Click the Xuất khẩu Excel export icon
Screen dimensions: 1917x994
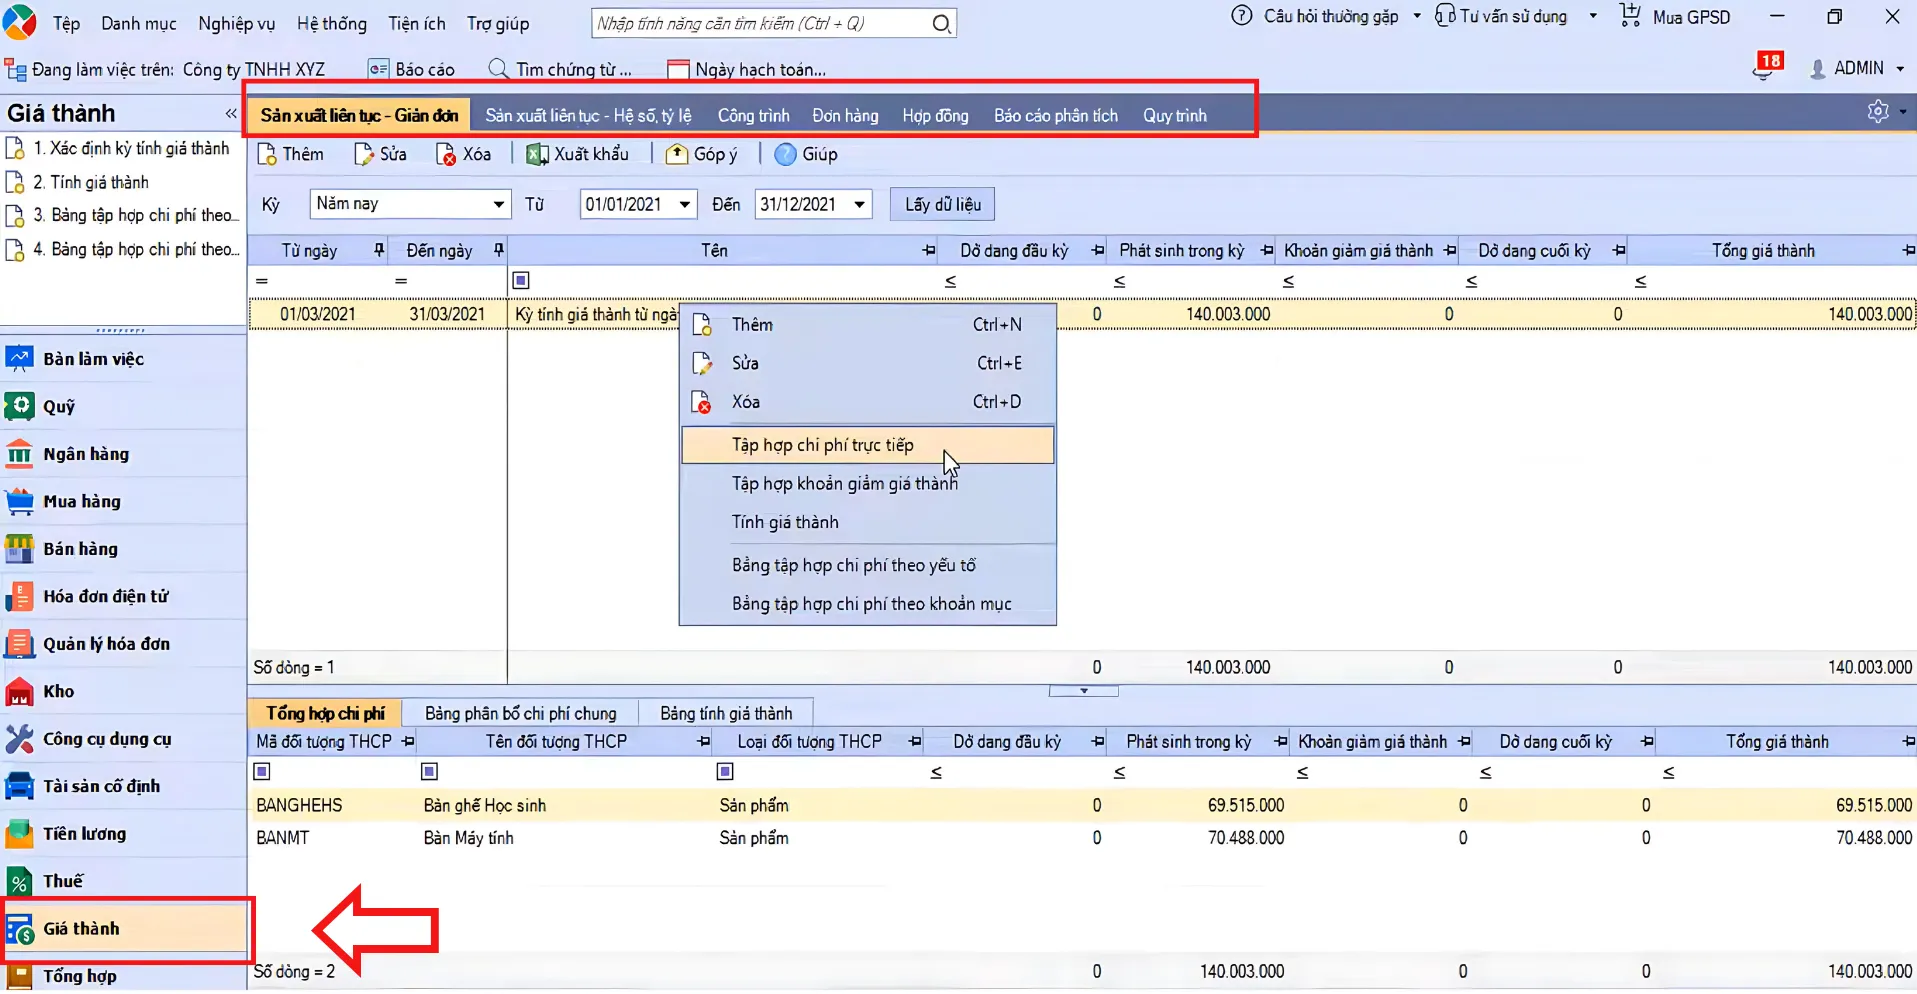click(x=537, y=154)
